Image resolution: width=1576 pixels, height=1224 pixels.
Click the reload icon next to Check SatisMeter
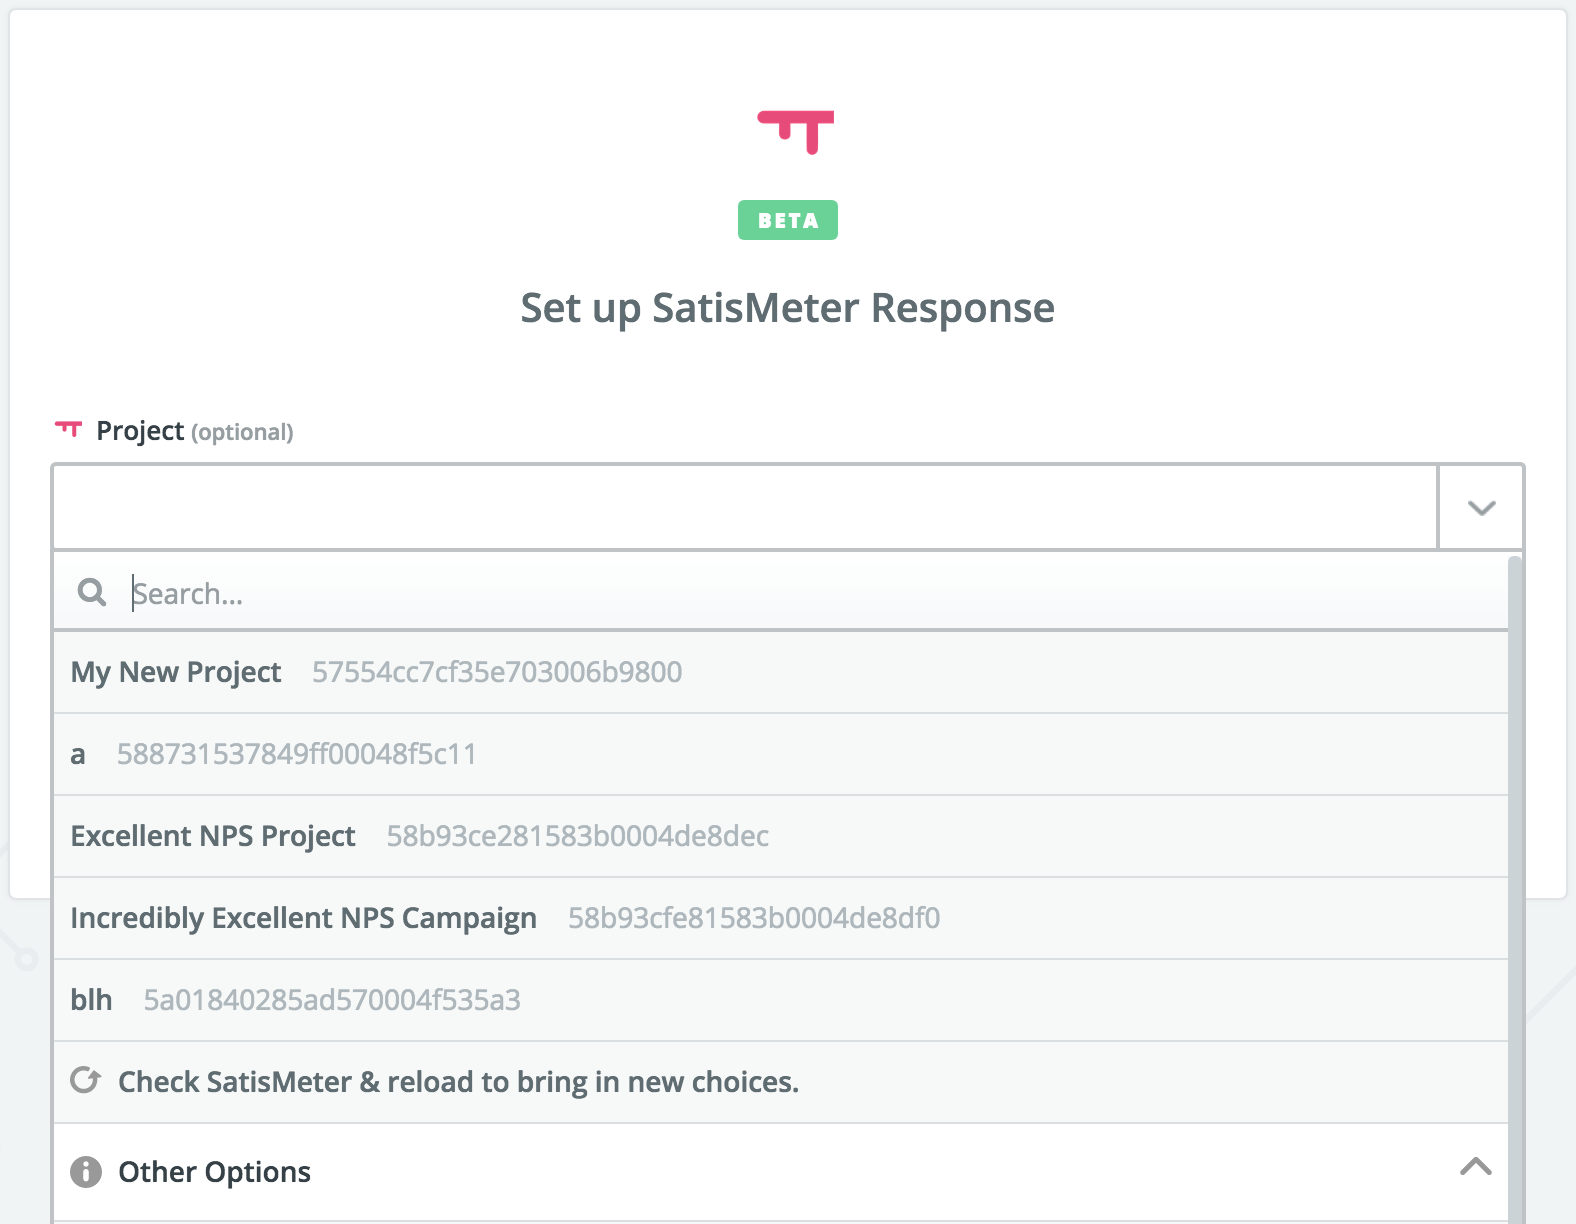86,1081
